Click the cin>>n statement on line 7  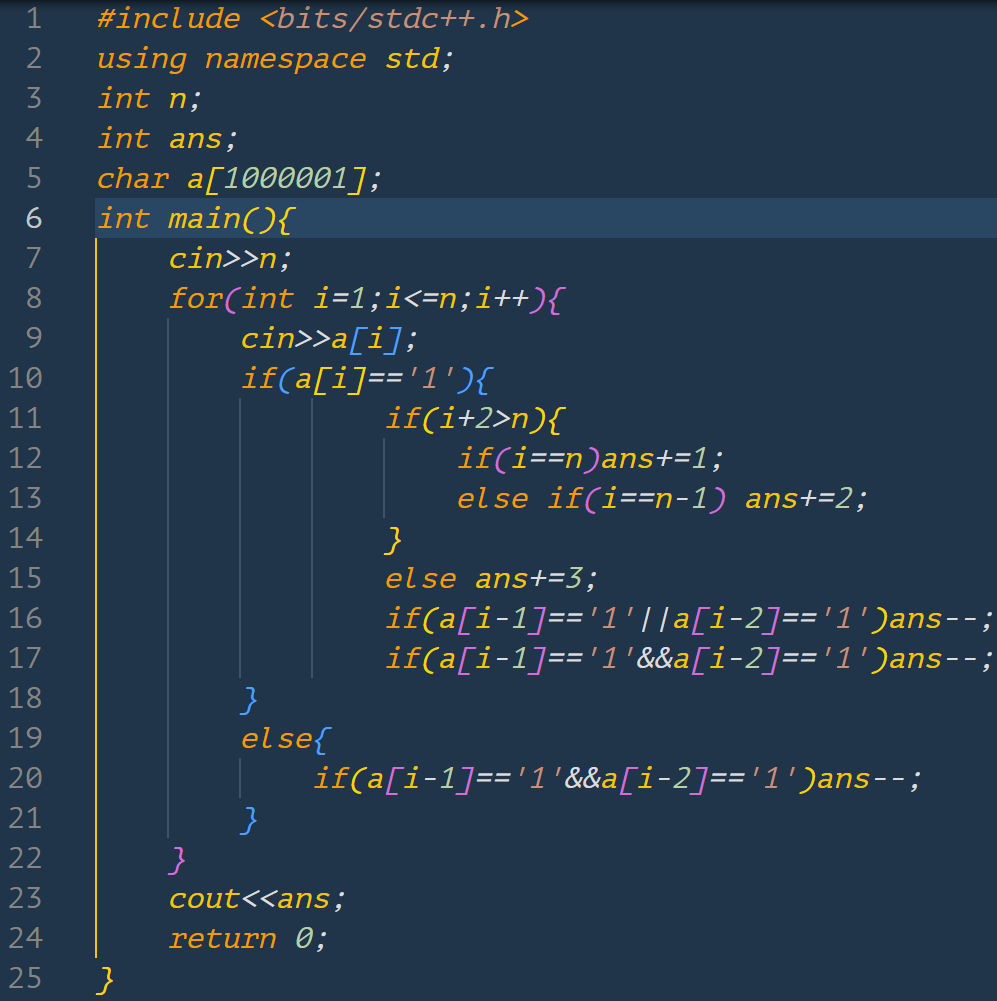click(x=230, y=258)
